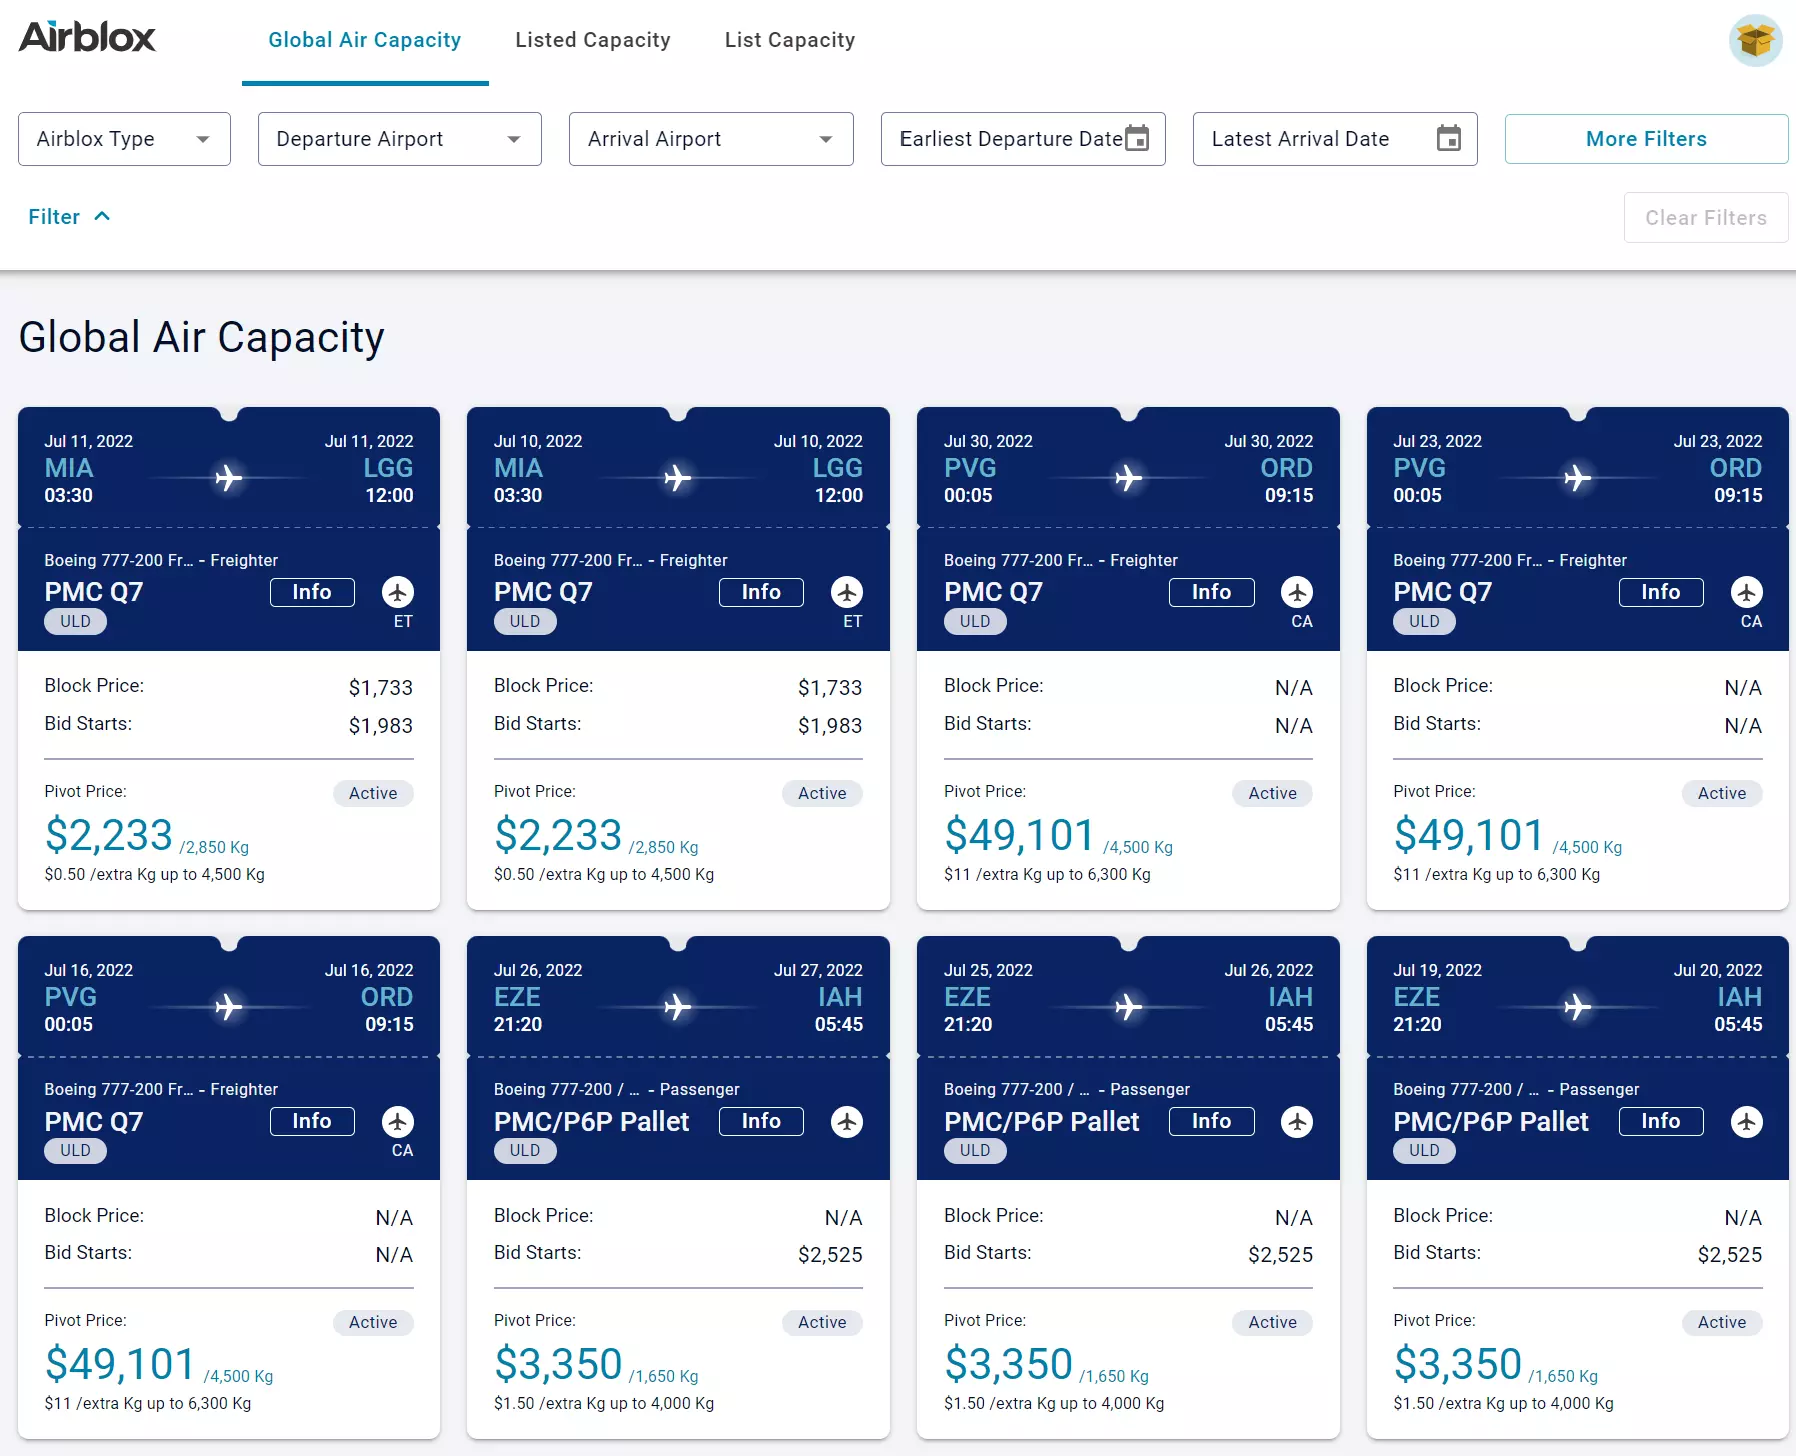Click airline icon on Jul 11 MIA-LGG card

pyautogui.click(x=398, y=592)
